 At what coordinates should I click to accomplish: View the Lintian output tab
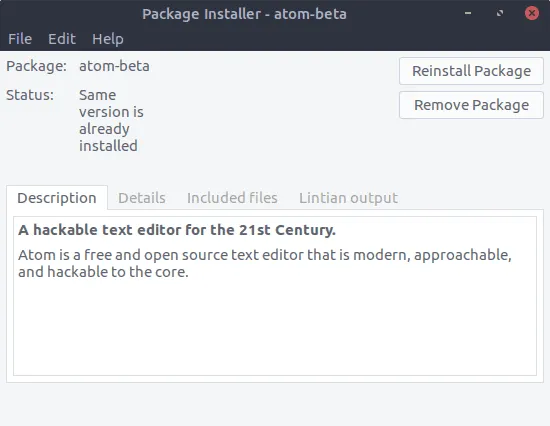click(x=348, y=198)
